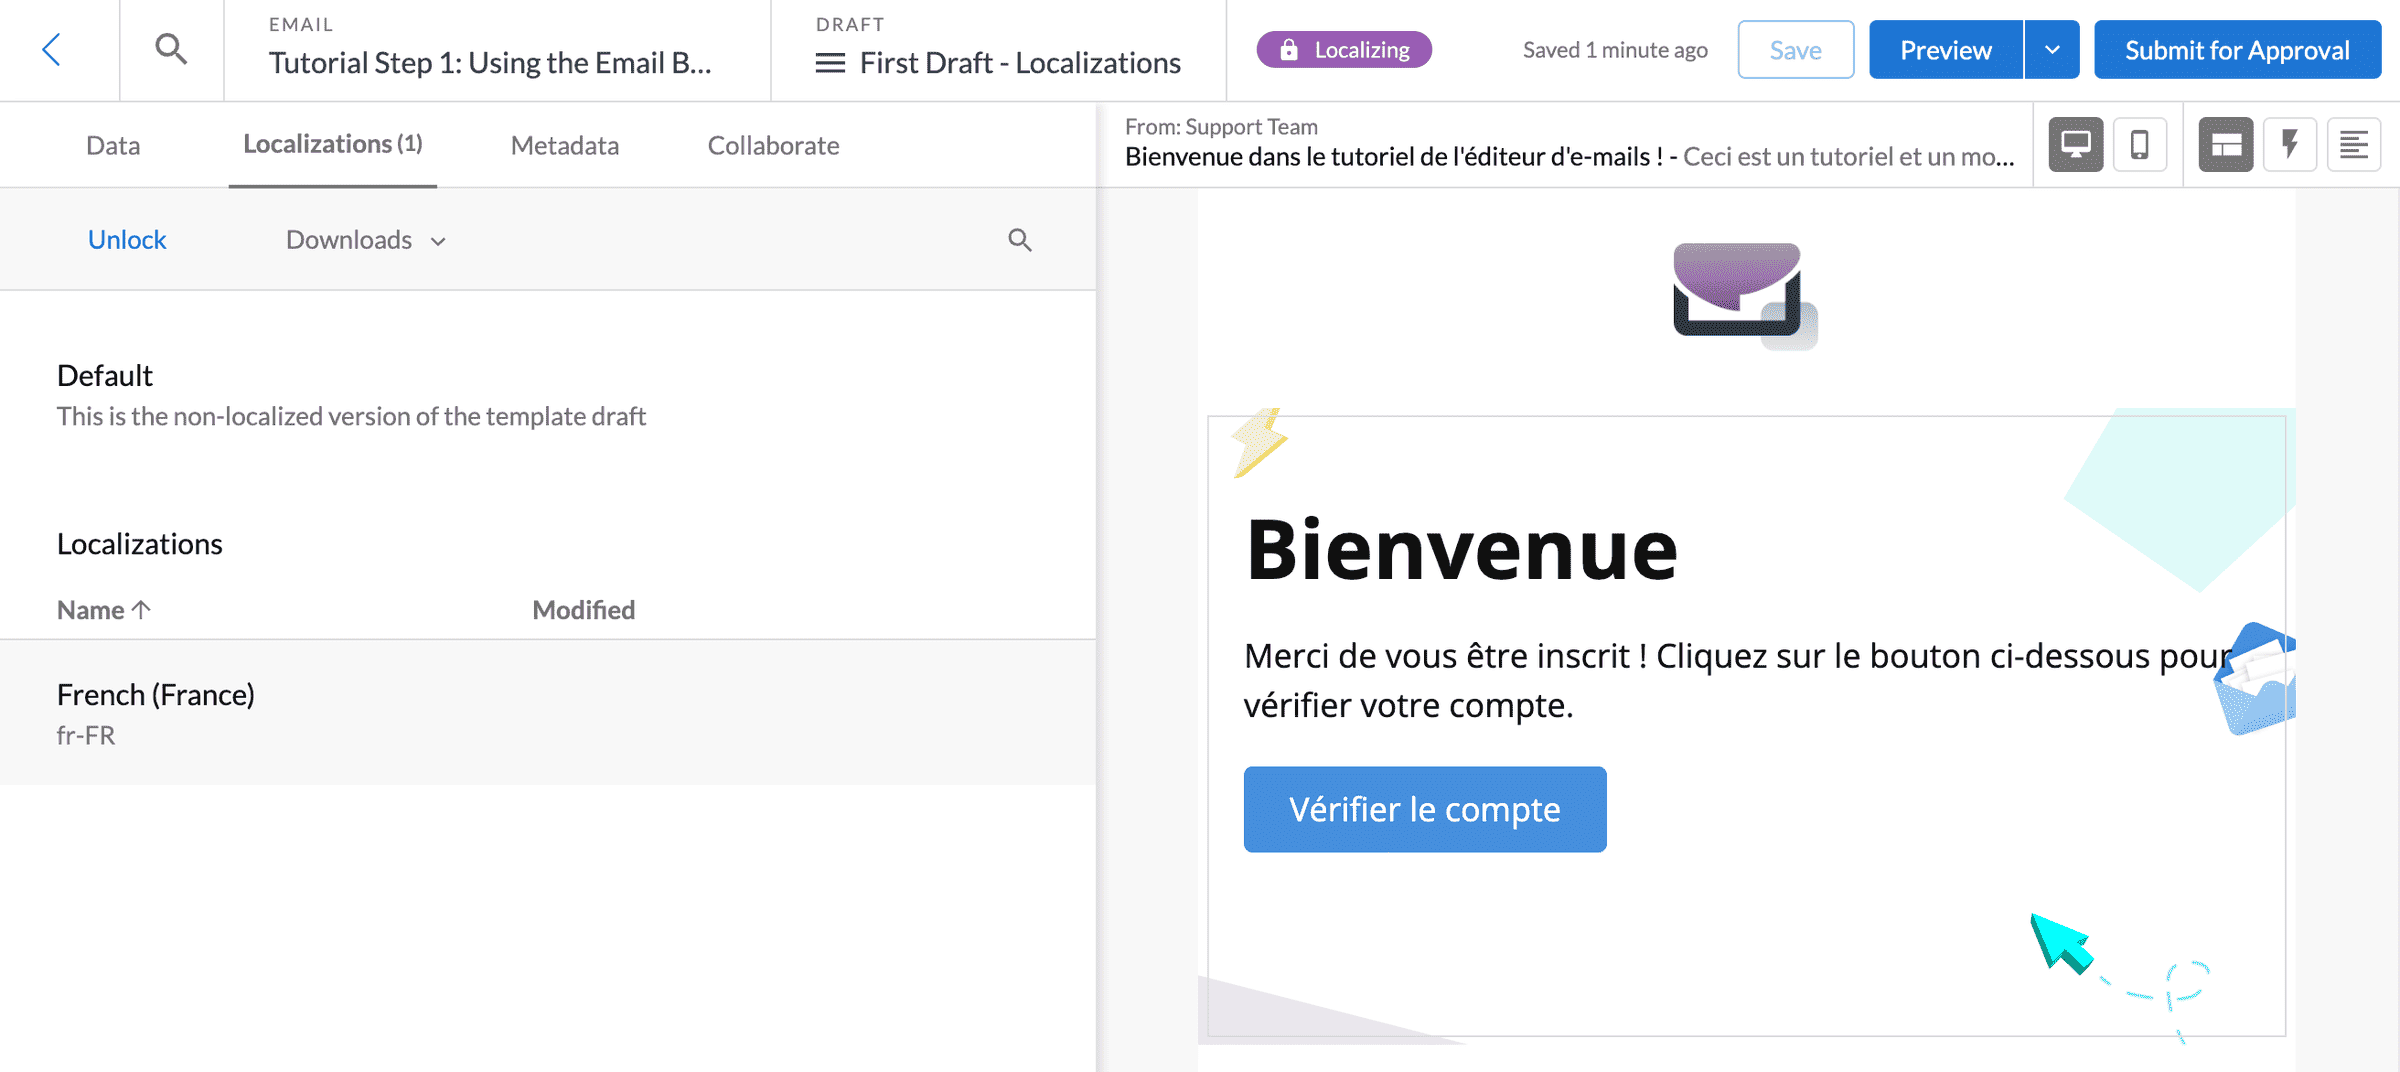Click the Modified column header
Viewport: 2400px width, 1072px height.
click(x=584, y=609)
